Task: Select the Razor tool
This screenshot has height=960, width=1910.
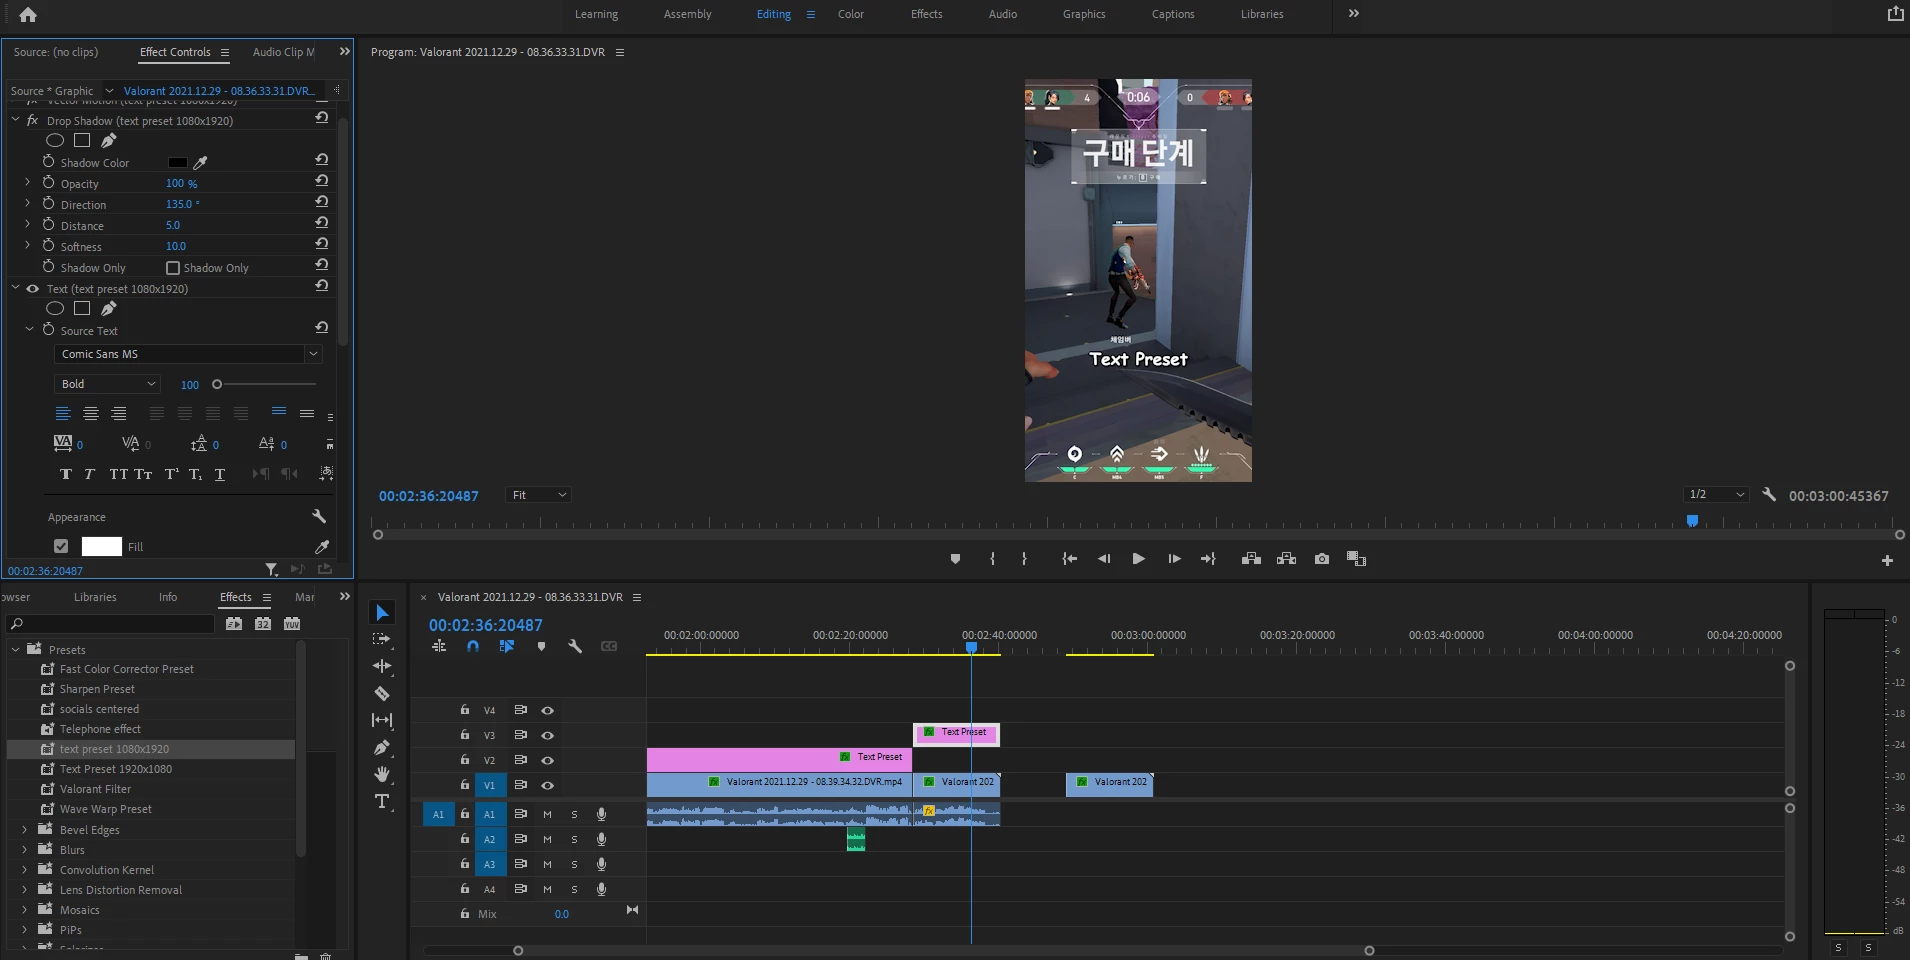Action: point(382,693)
